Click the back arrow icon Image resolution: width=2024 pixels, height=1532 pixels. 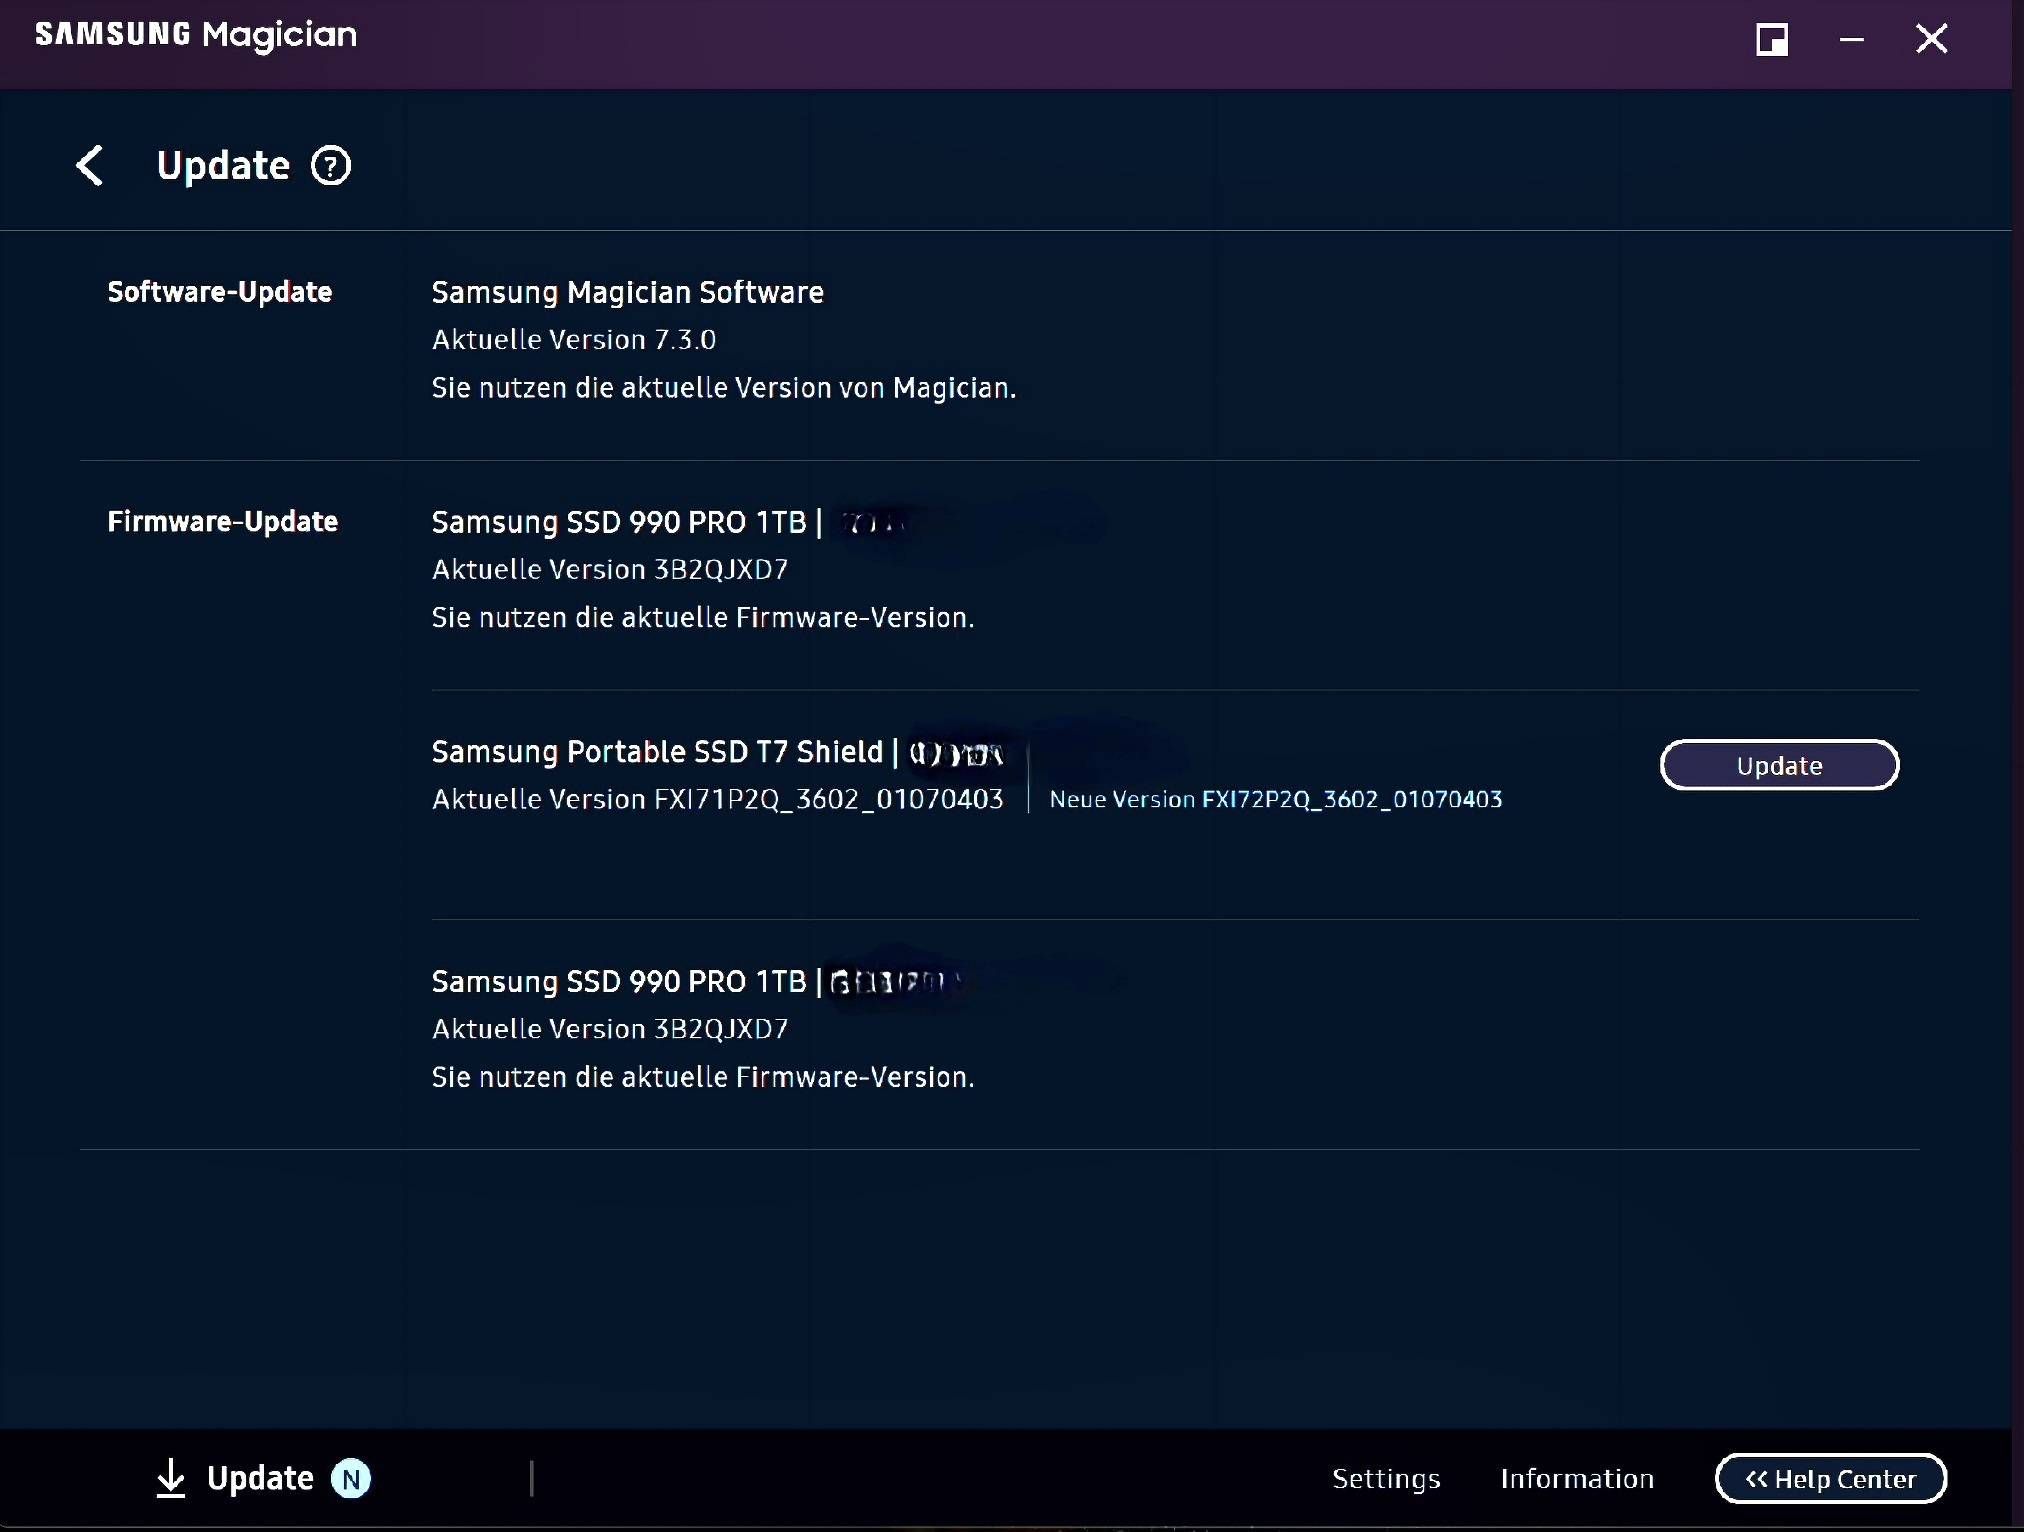90,166
